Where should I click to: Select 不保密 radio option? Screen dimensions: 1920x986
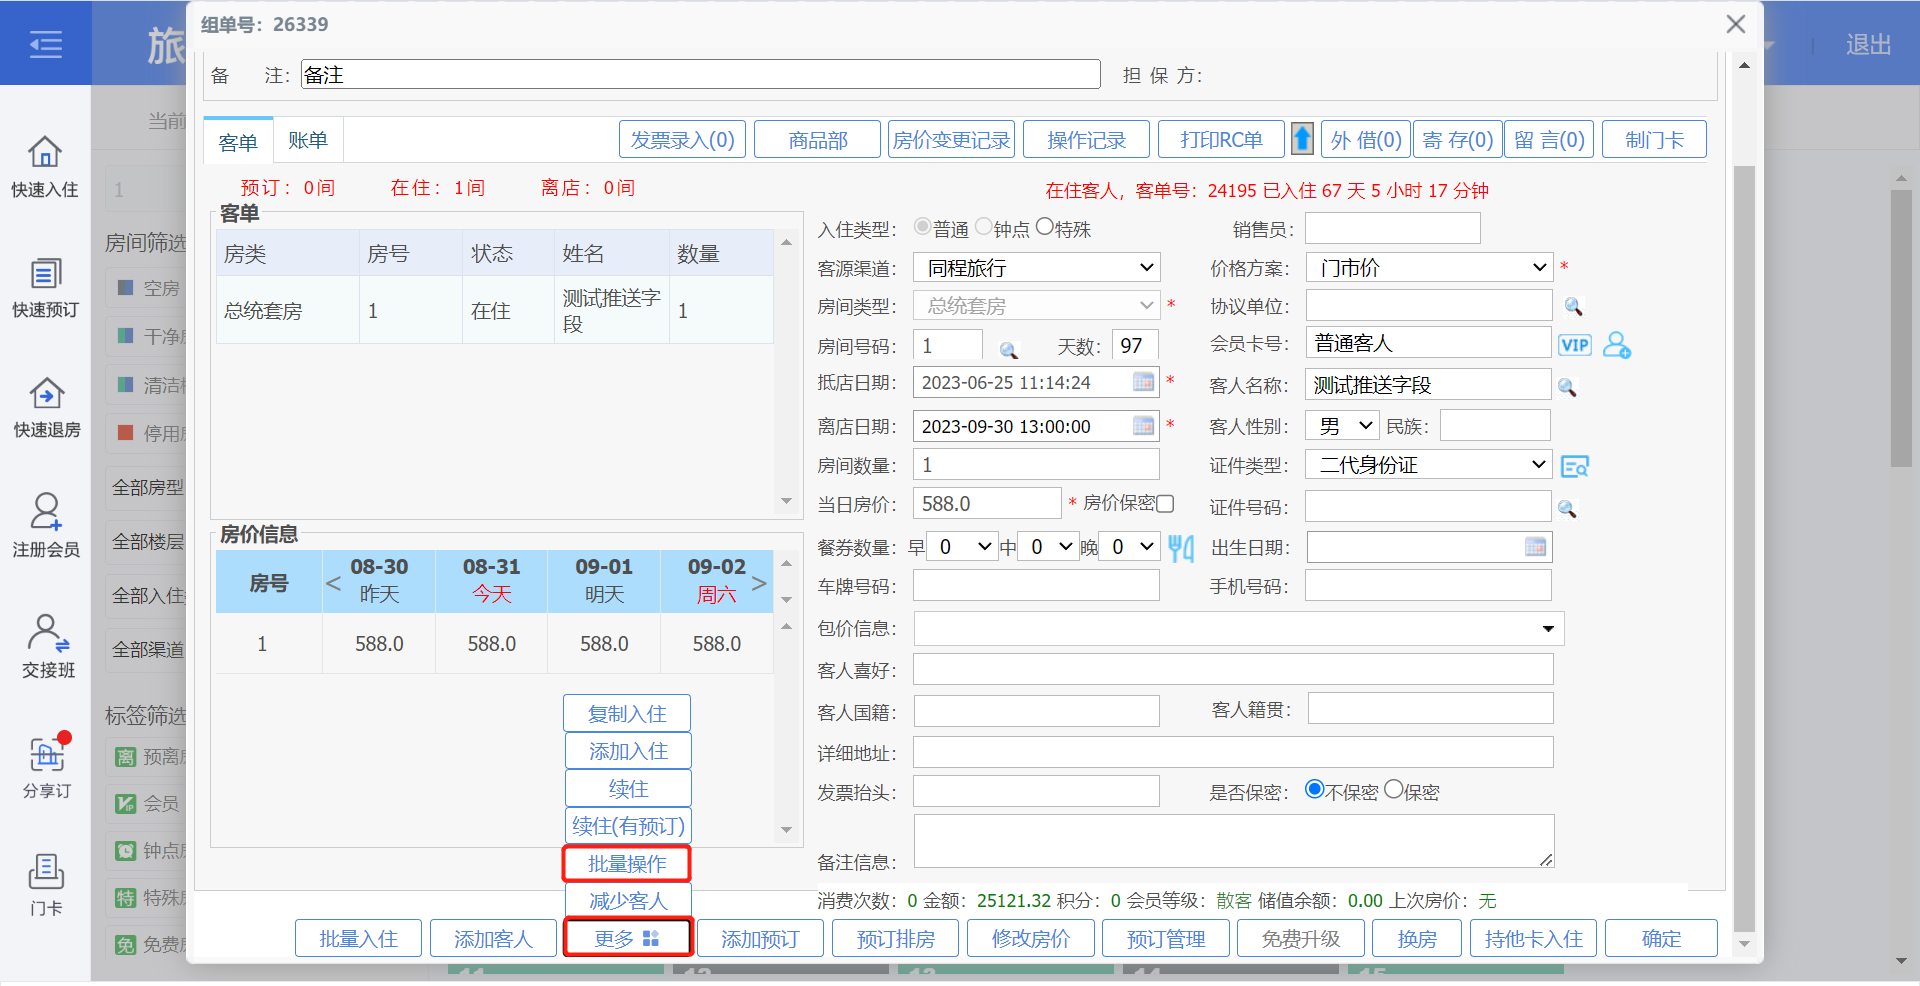pyautogui.click(x=1315, y=789)
